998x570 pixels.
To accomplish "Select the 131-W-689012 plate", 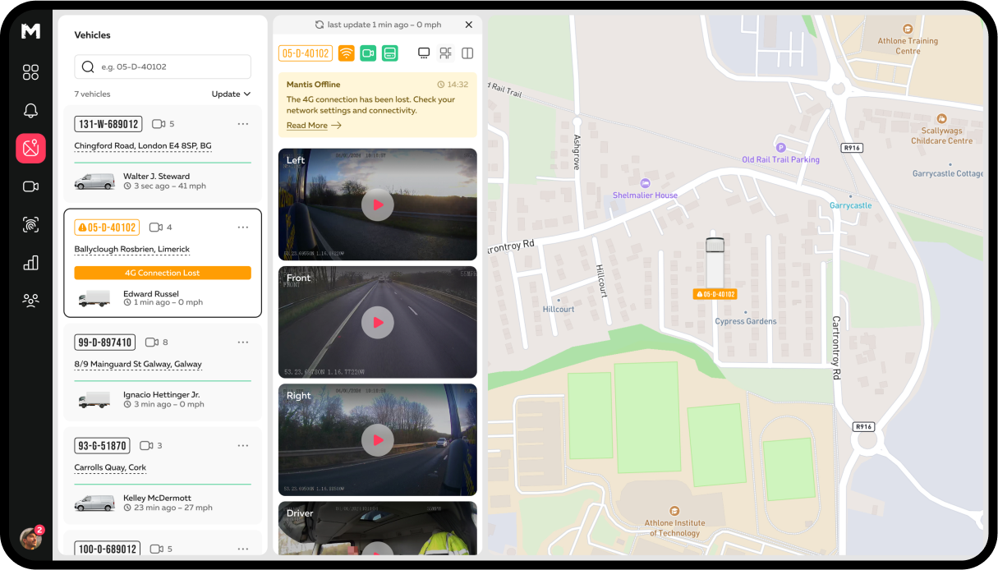I will (x=108, y=124).
